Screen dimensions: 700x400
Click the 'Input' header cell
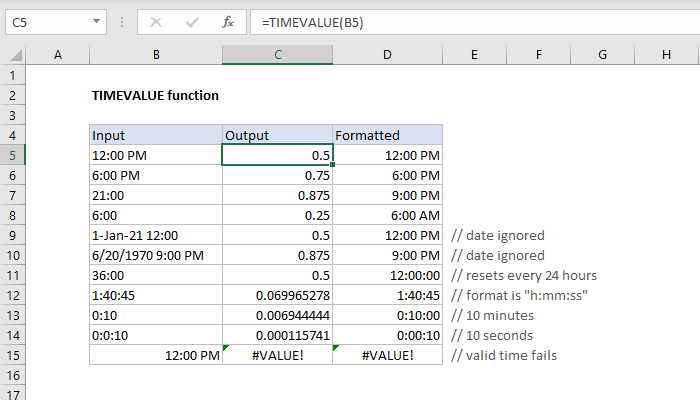(x=156, y=135)
